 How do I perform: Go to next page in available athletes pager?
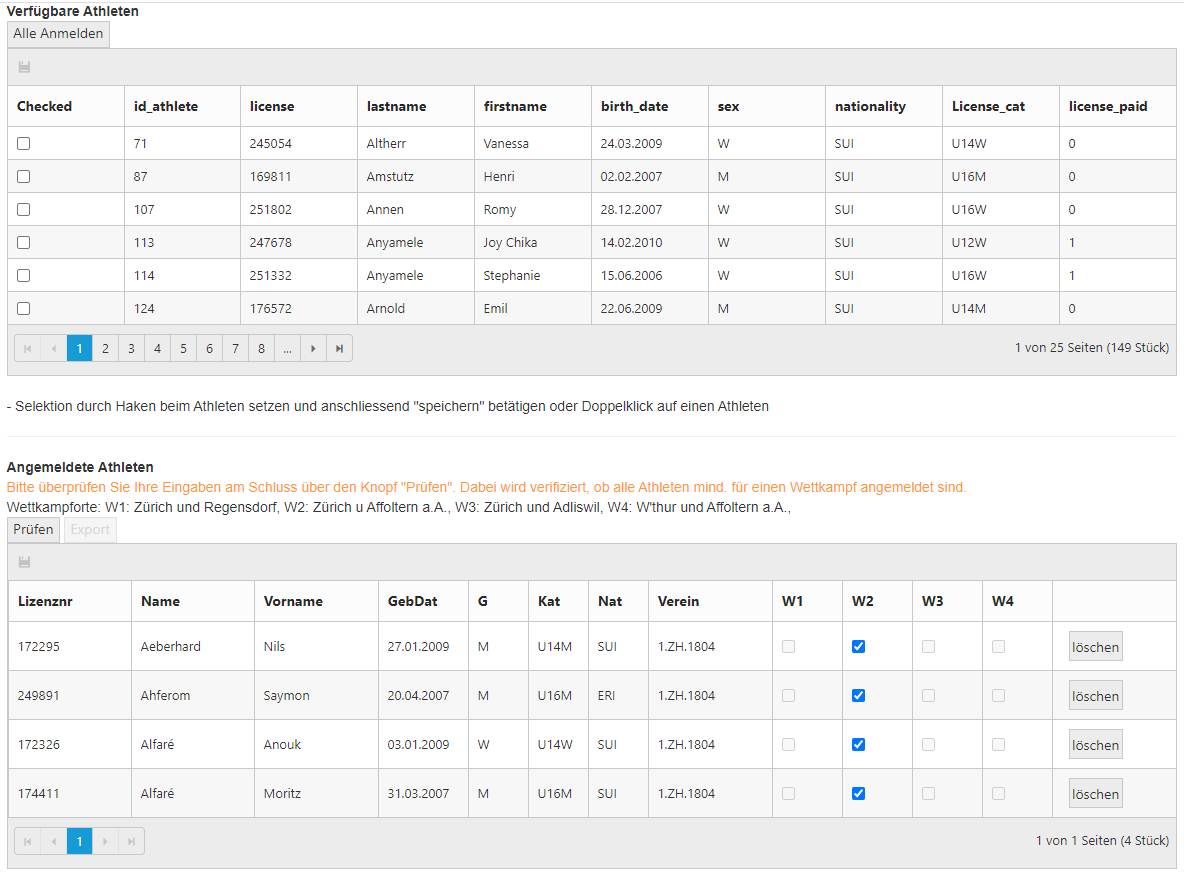click(314, 348)
